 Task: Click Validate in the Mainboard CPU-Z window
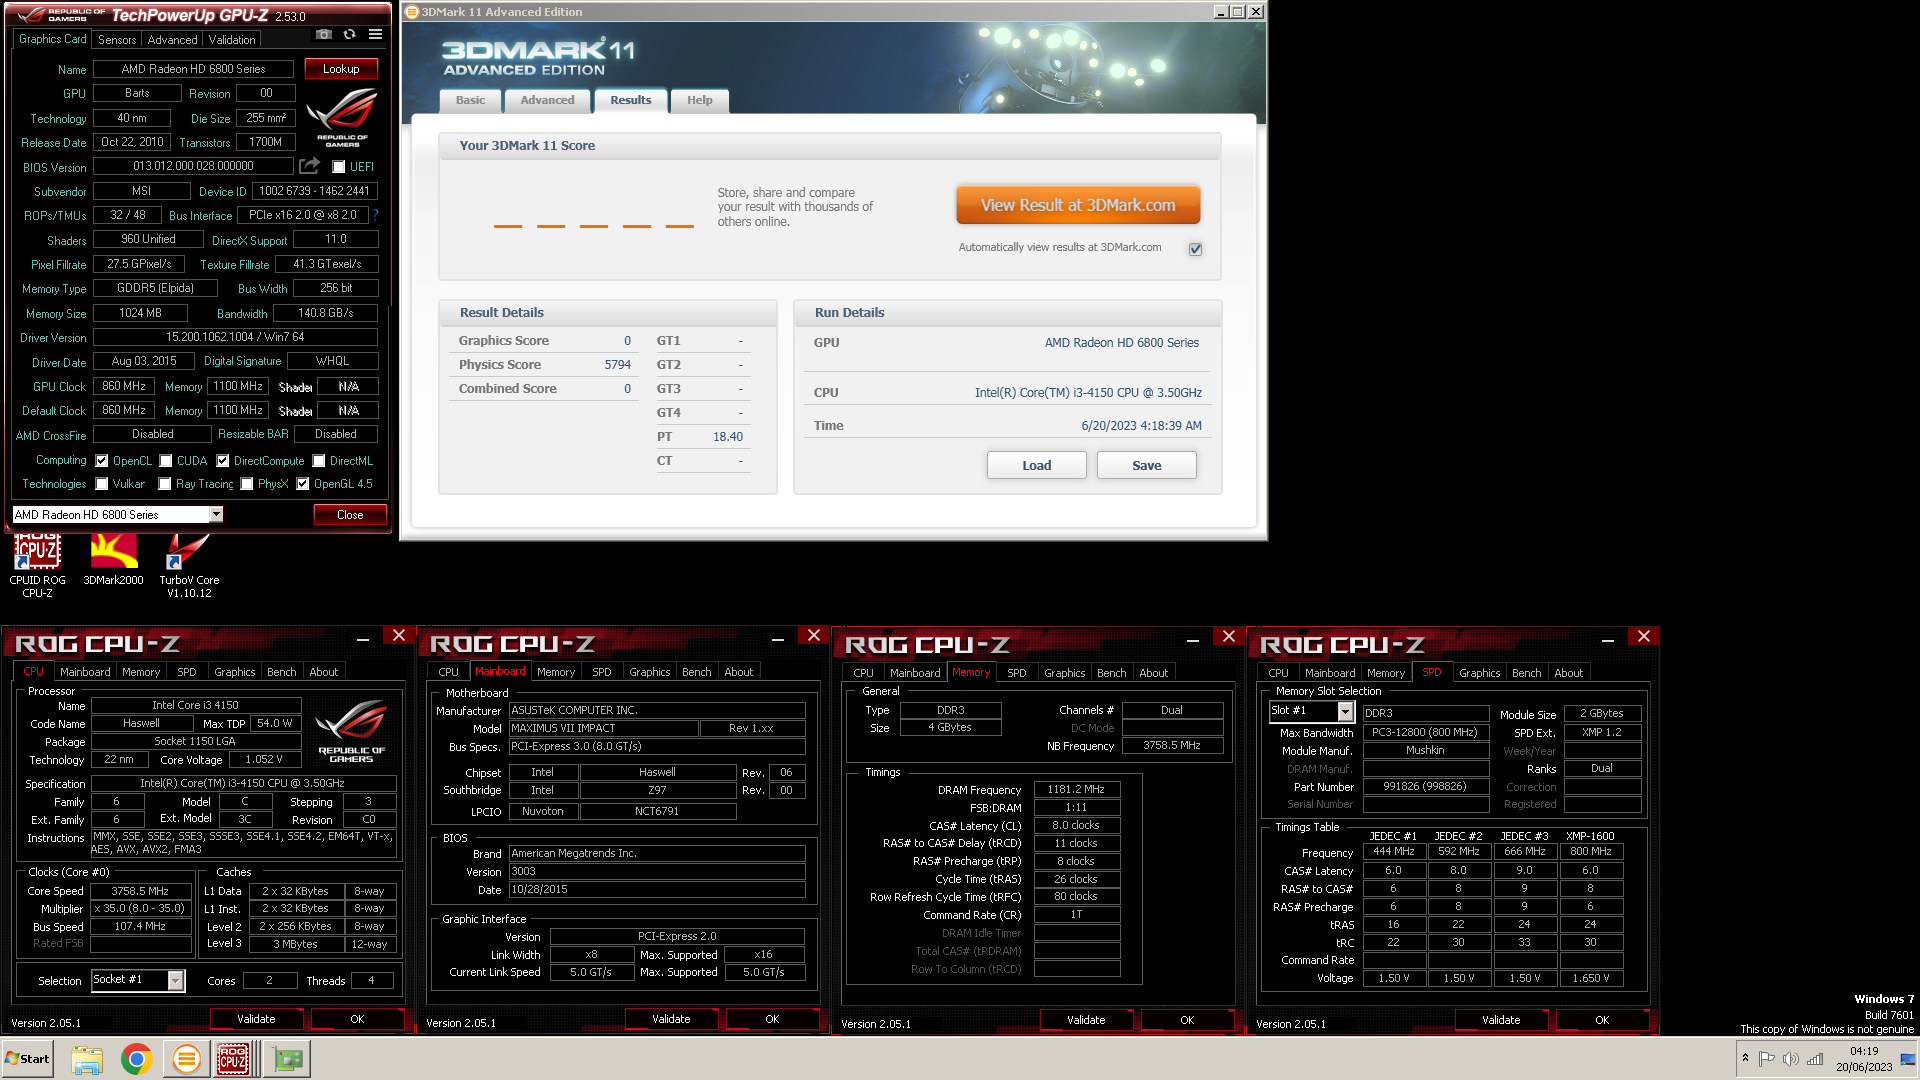671,1019
